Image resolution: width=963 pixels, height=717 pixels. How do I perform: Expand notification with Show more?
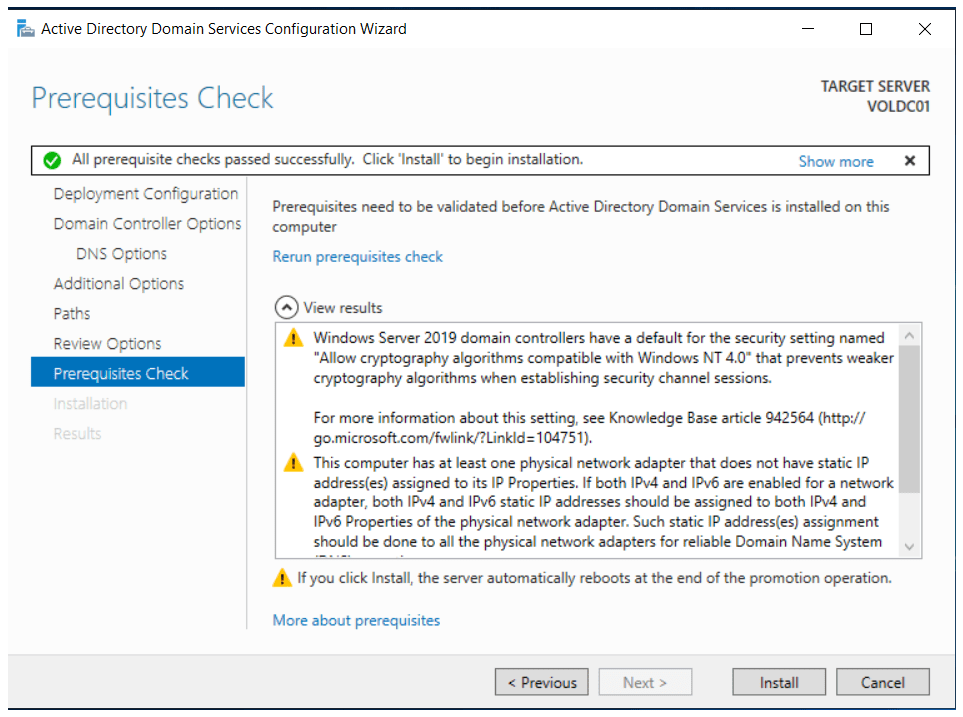[835, 161]
